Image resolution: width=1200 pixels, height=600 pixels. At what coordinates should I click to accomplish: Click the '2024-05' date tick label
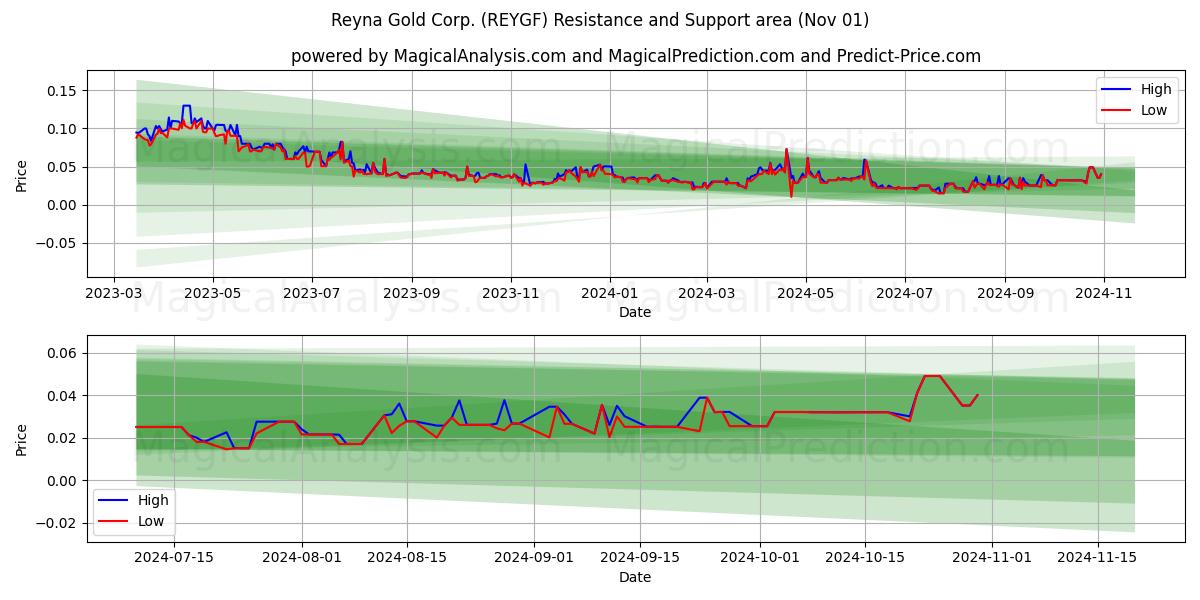click(x=806, y=294)
